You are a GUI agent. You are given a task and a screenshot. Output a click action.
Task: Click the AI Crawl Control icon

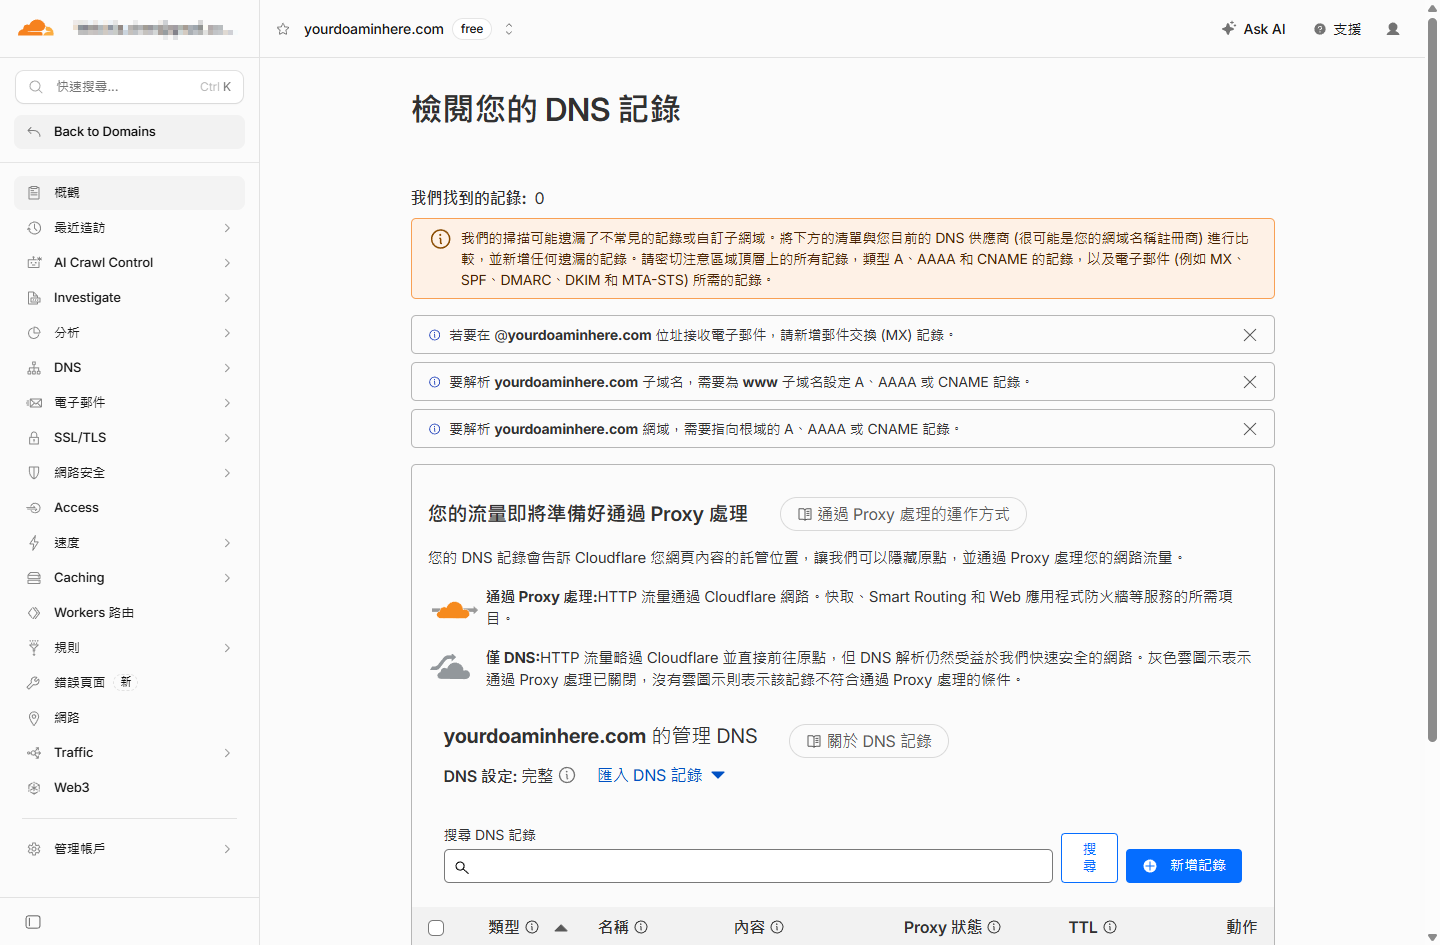tap(34, 263)
